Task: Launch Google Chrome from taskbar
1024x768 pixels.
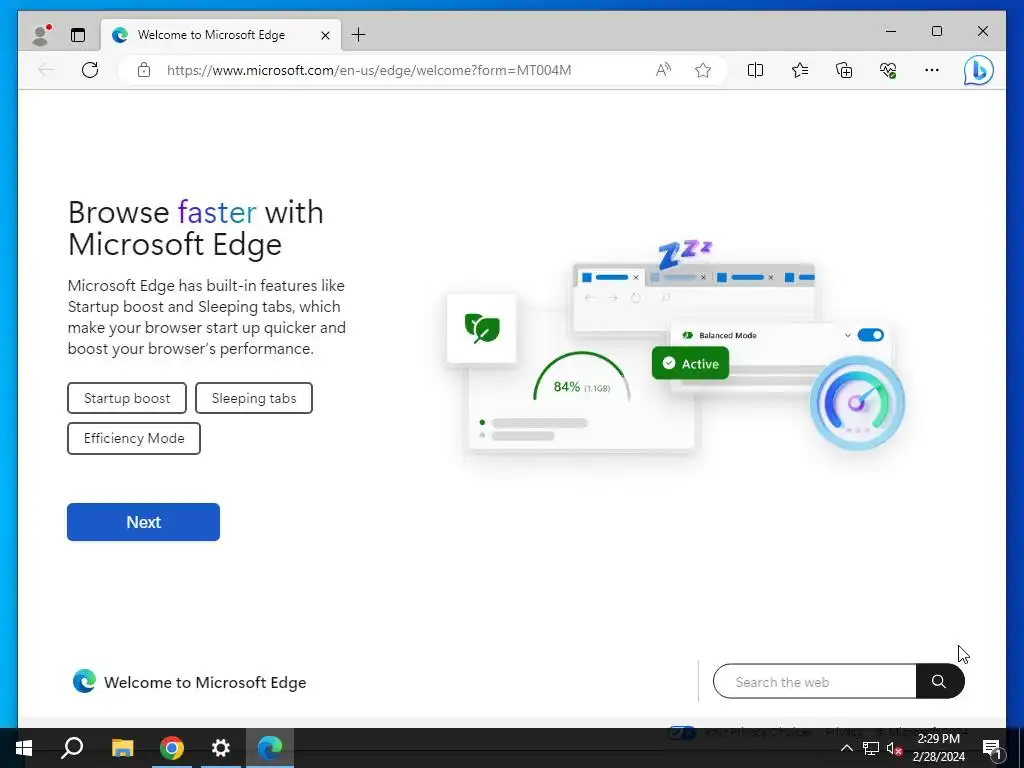Action: [x=172, y=748]
